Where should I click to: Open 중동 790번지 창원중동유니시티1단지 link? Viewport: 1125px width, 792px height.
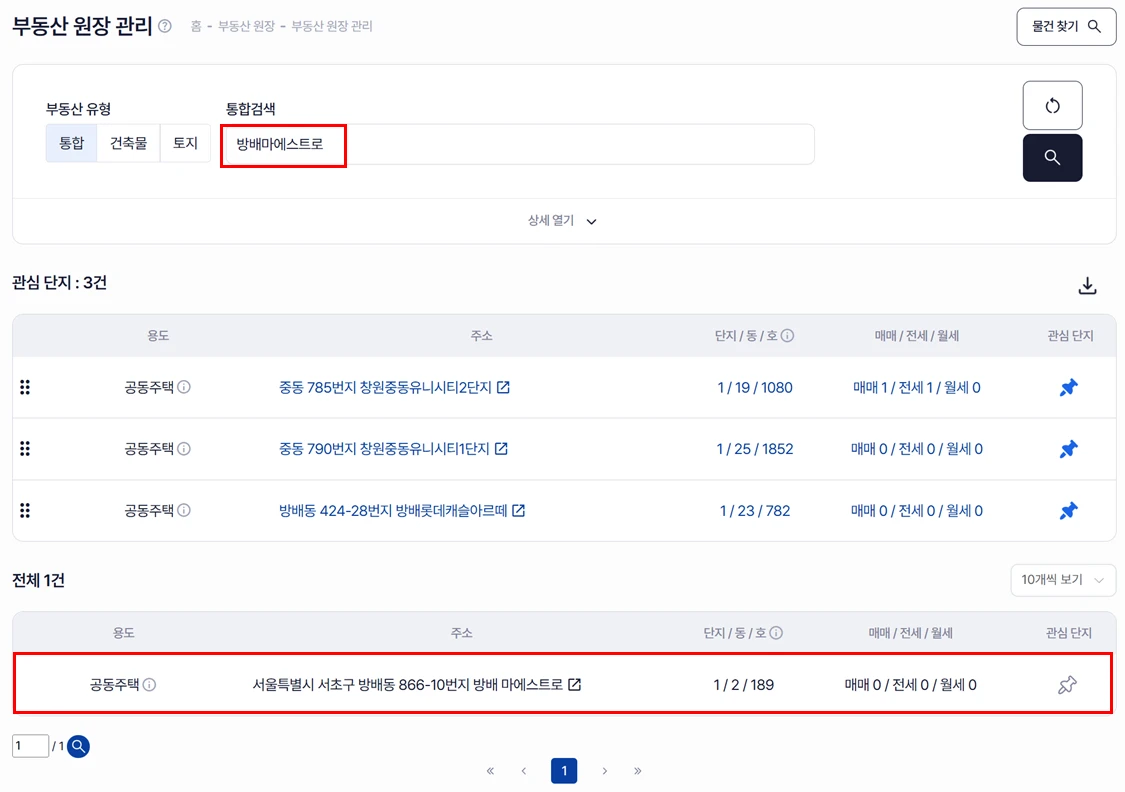pyautogui.click(x=384, y=449)
